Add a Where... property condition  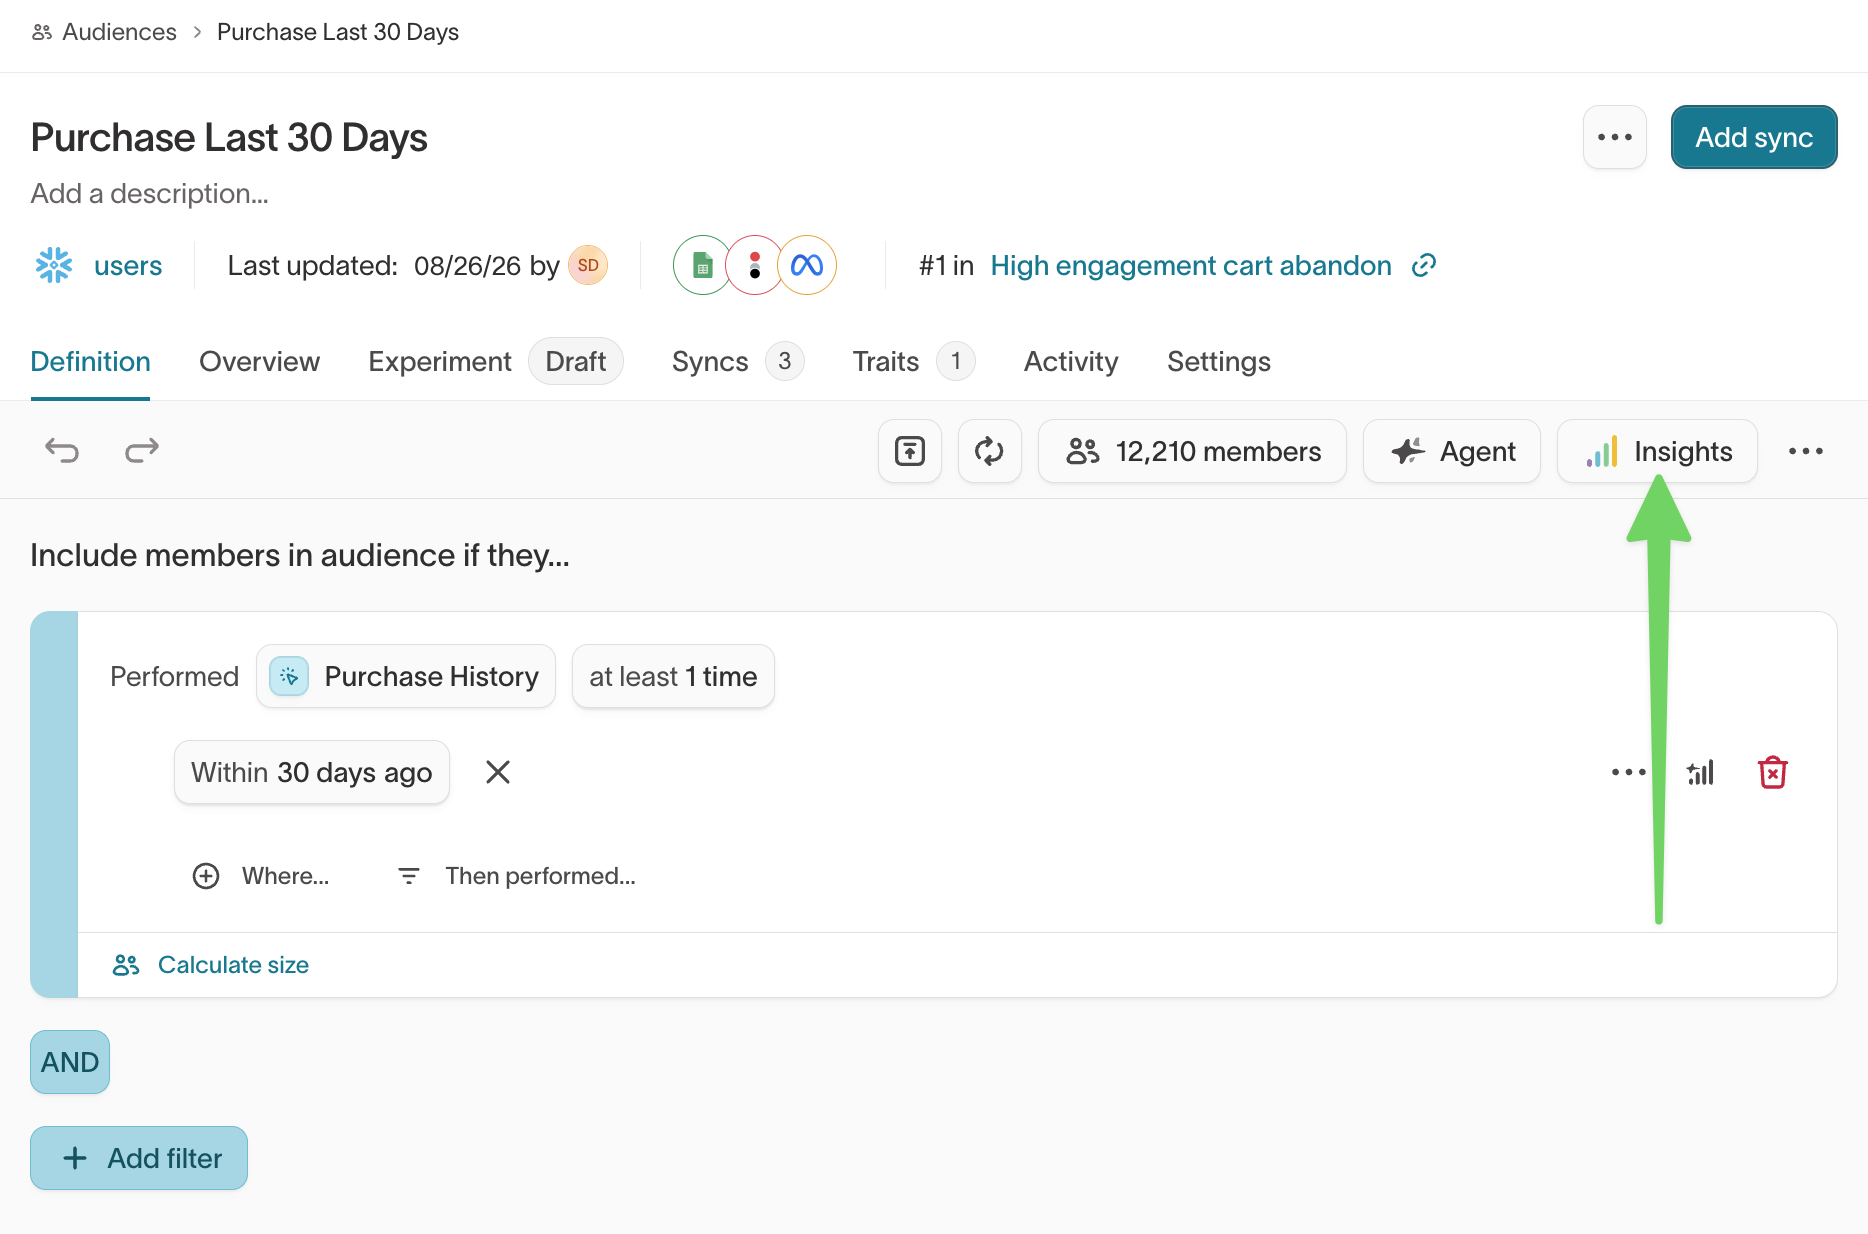[261, 876]
